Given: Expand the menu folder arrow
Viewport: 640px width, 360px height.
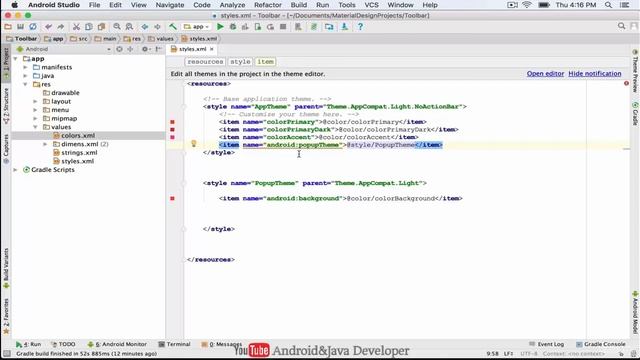Looking at the screenshot, I should click(x=36, y=110).
